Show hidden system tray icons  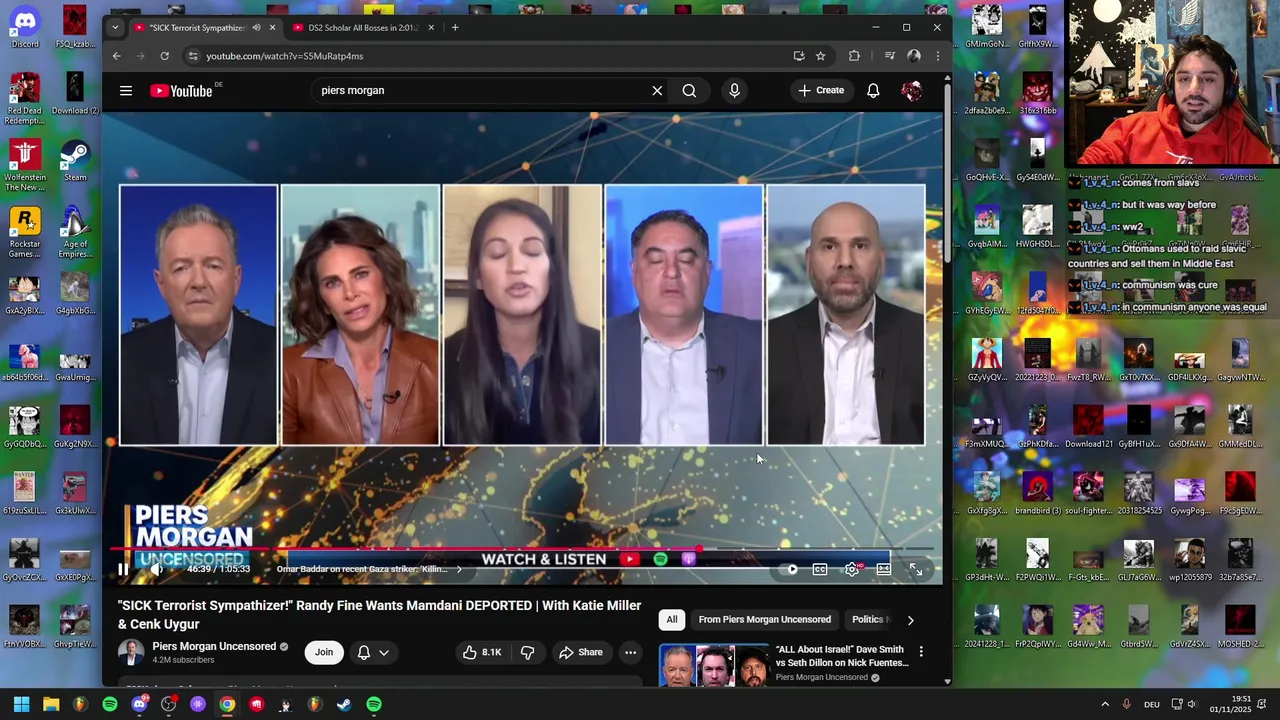1105,704
